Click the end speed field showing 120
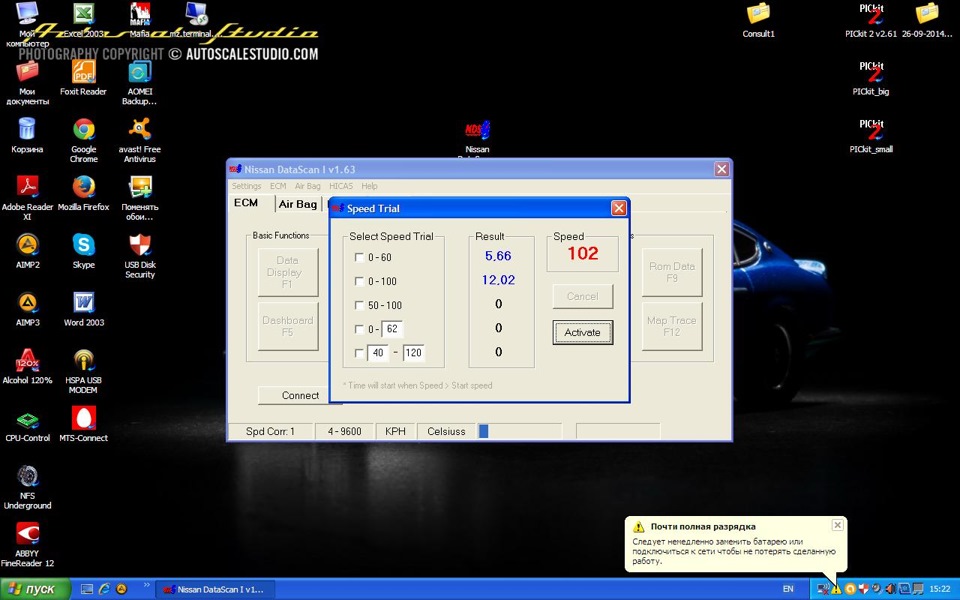The height and width of the screenshot is (600, 960). coord(414,353)
